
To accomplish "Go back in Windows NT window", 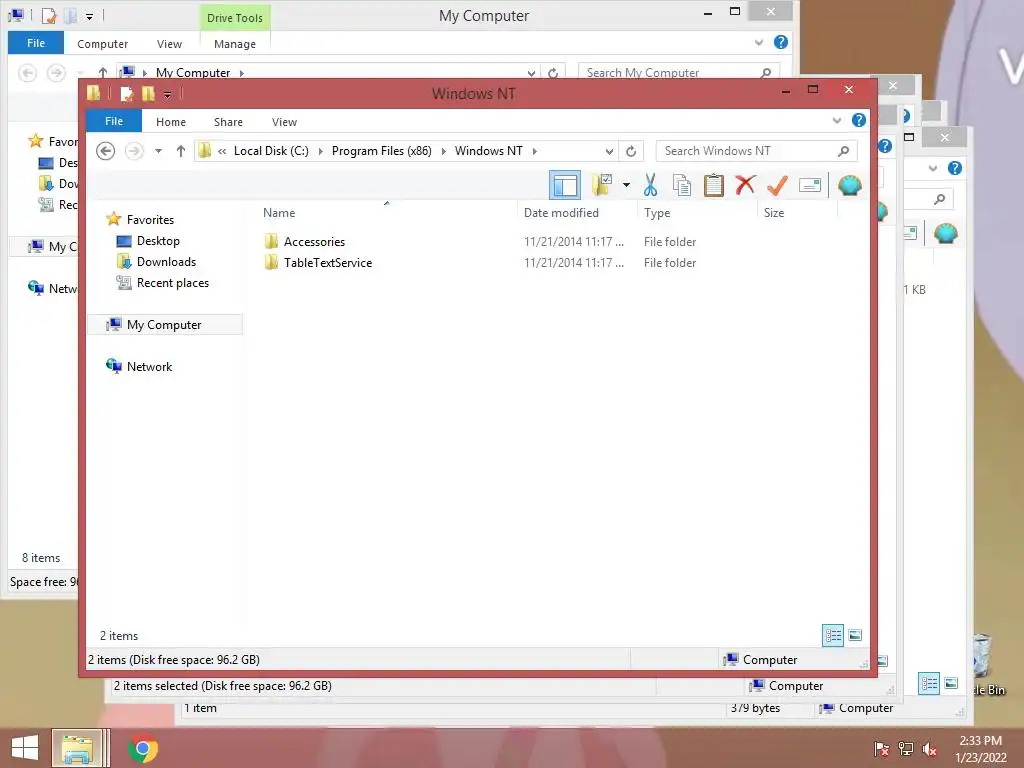I will point(105,151).
